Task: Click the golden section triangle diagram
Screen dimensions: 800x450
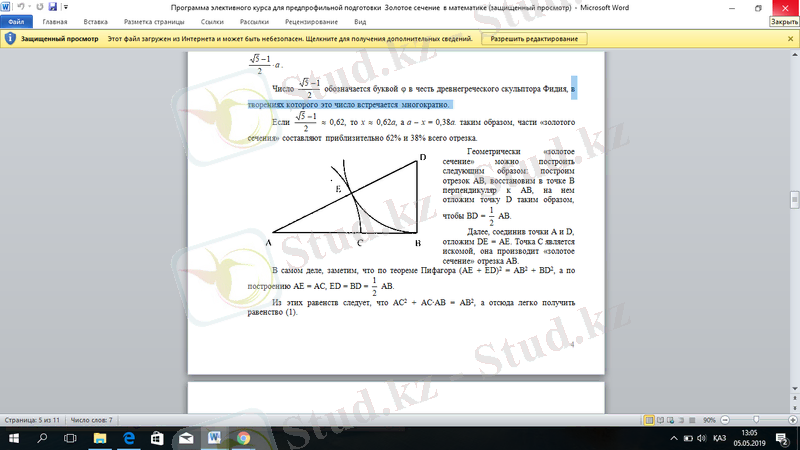Action: [347, 202]
